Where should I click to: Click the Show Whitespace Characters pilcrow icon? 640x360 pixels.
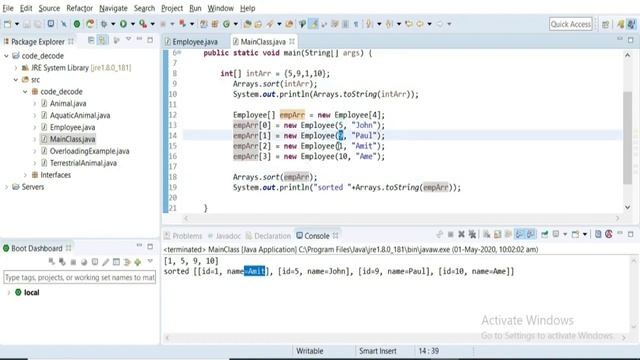point(356,24)
